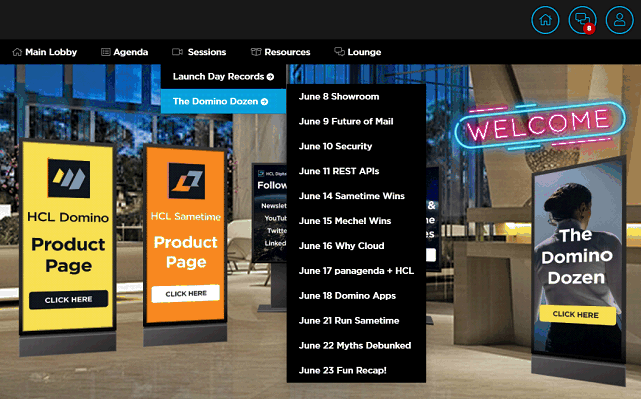Click HCL Domino banner CLICK HERE button

point(68,300)
